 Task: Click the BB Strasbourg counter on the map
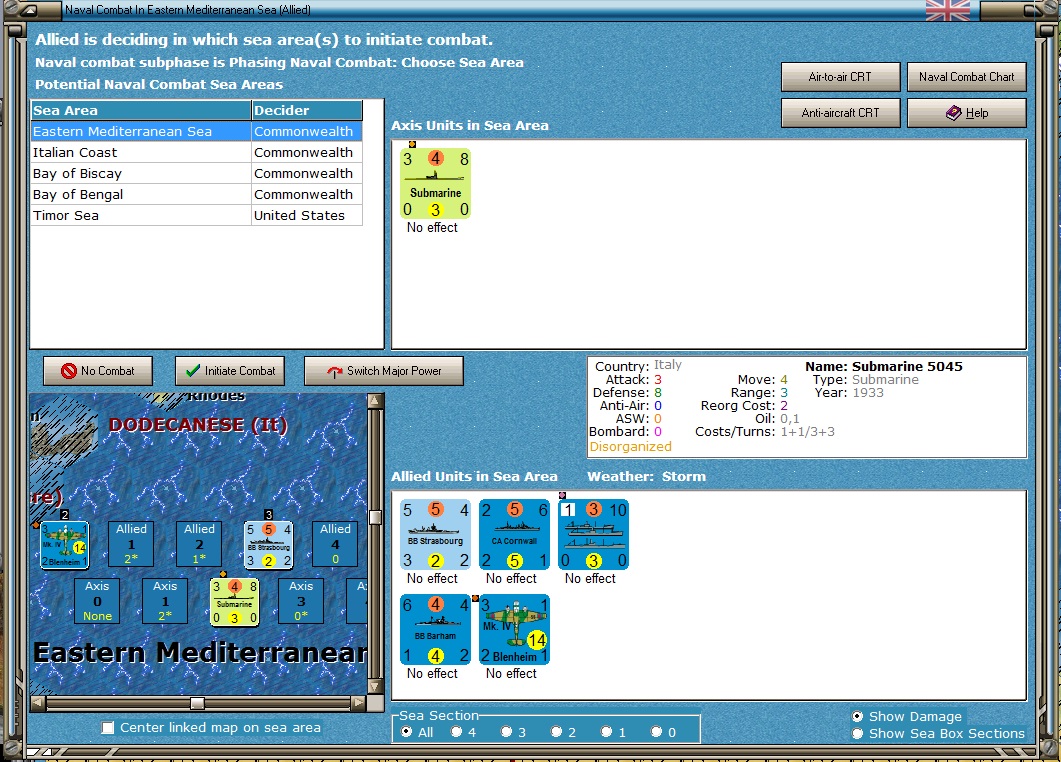tap(269, 545)
